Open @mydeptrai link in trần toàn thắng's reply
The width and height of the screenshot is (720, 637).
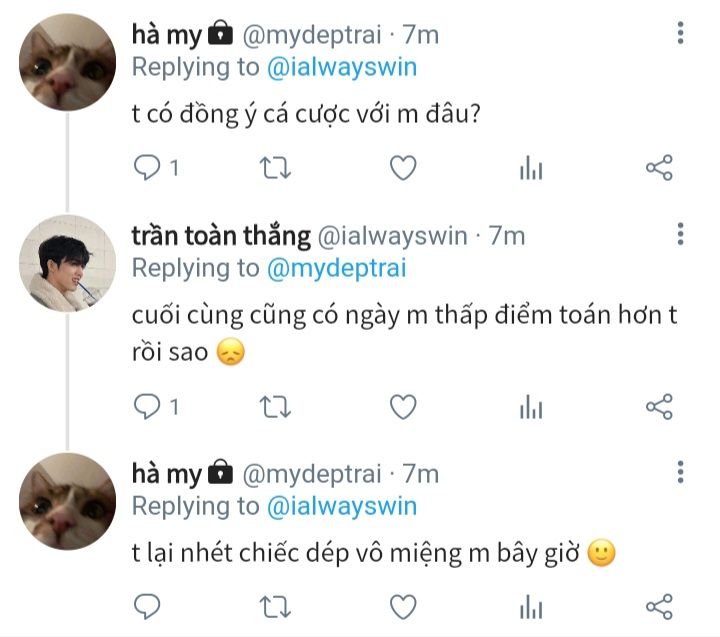tap(337, 268)
